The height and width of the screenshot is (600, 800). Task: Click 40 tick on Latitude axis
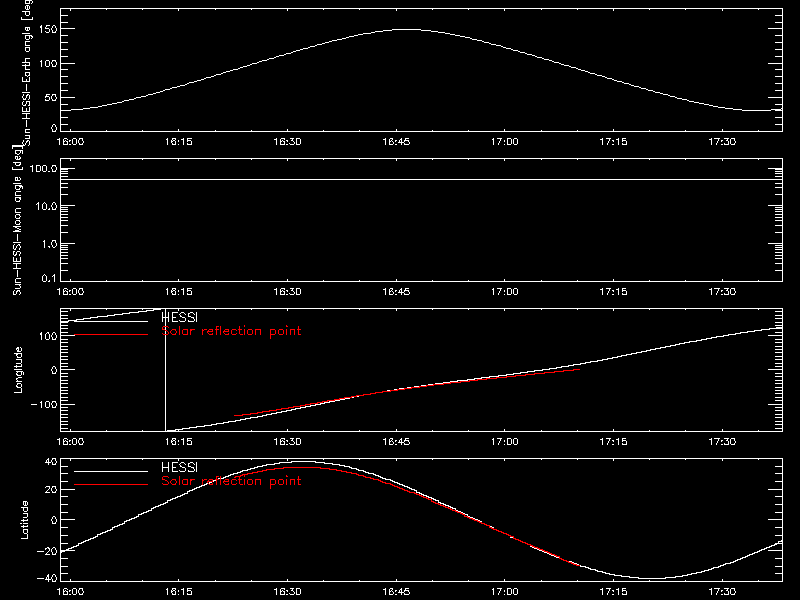pos(51,462)
